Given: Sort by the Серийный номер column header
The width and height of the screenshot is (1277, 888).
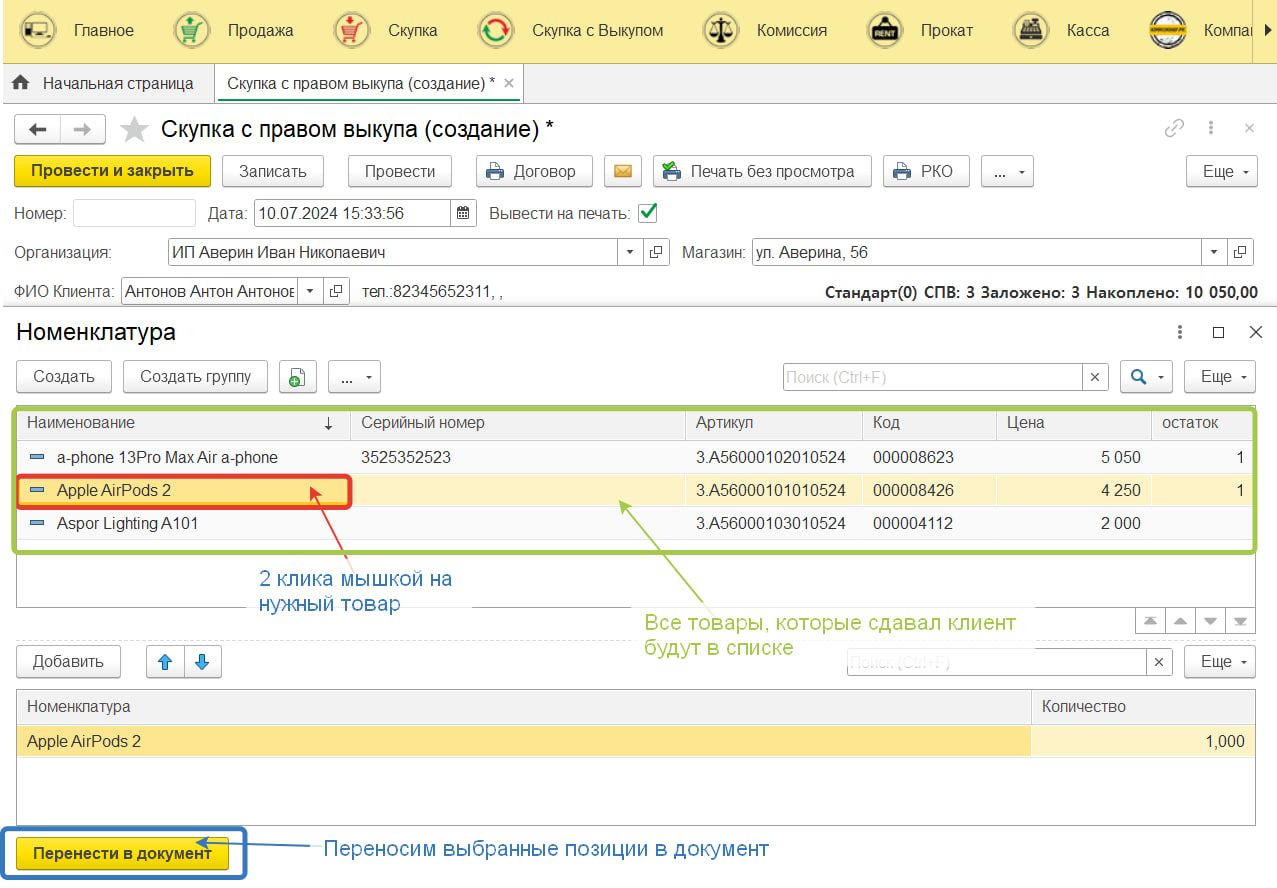Looking at the screenshot, I should point(518,423).
